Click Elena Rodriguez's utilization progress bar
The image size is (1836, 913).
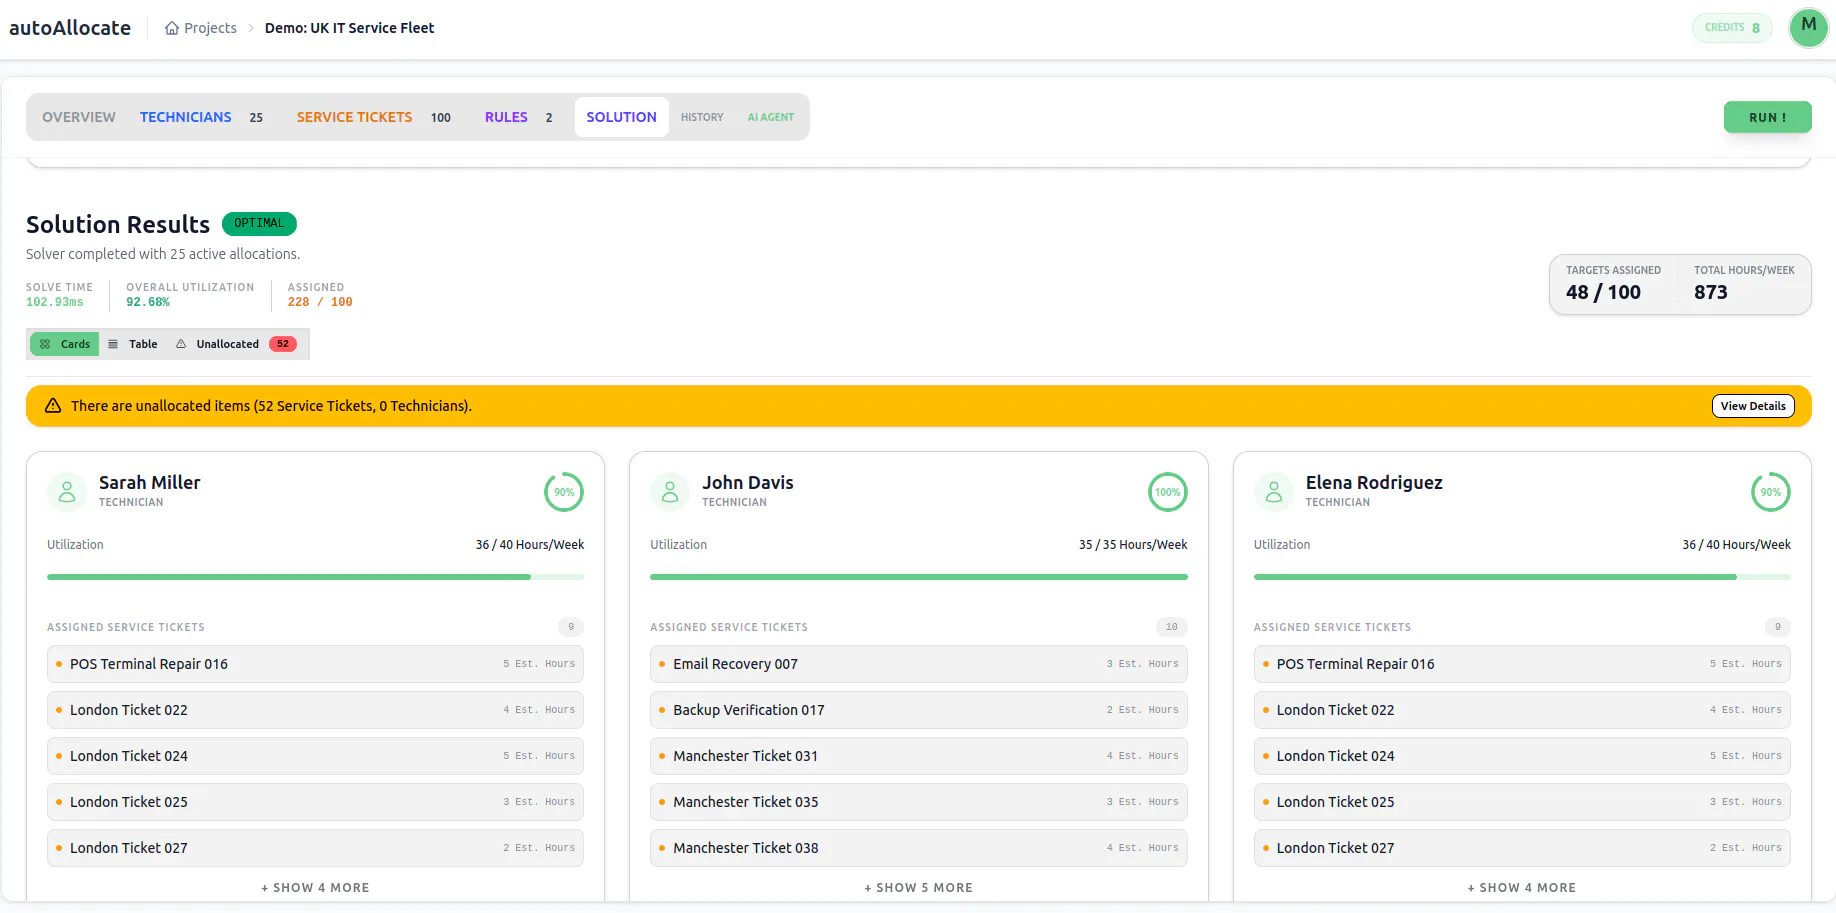[x=1522, y=577]
